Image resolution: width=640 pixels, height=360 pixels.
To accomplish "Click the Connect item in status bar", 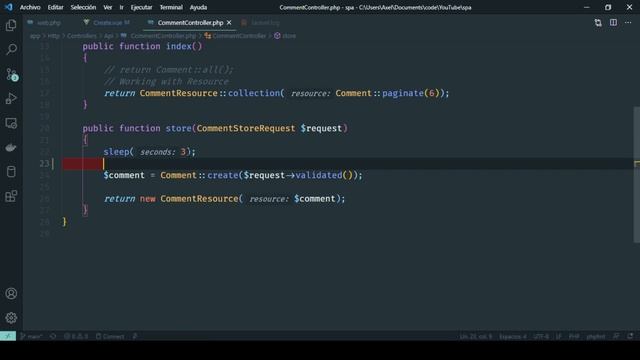I will [x=110, y=337].
